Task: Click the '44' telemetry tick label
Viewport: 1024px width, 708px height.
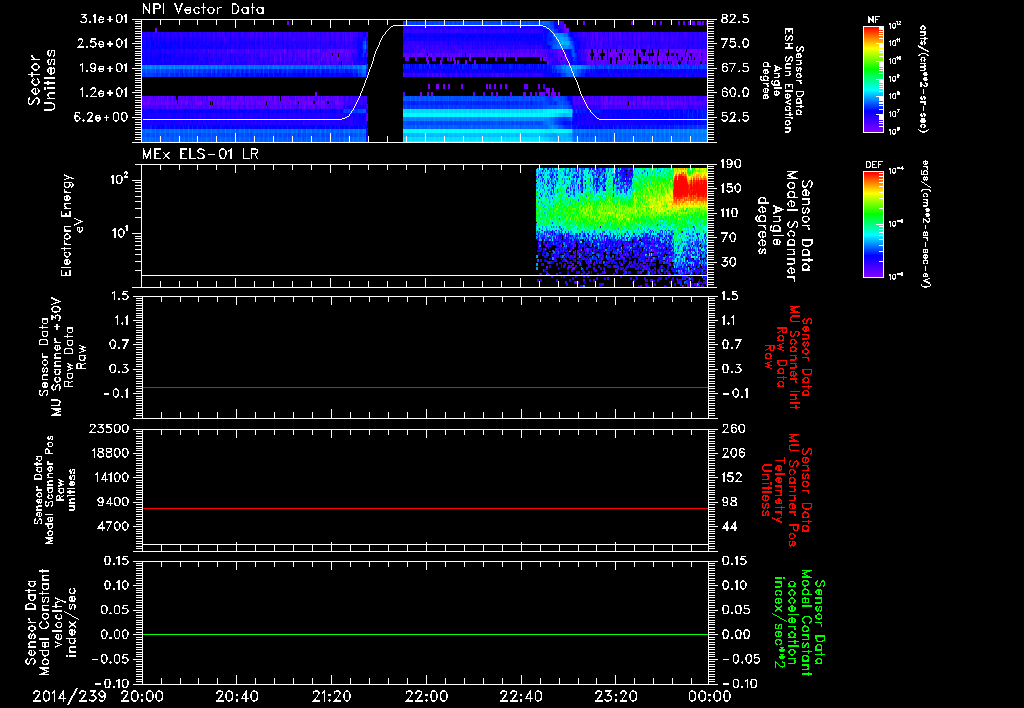Action: [729, 526]
